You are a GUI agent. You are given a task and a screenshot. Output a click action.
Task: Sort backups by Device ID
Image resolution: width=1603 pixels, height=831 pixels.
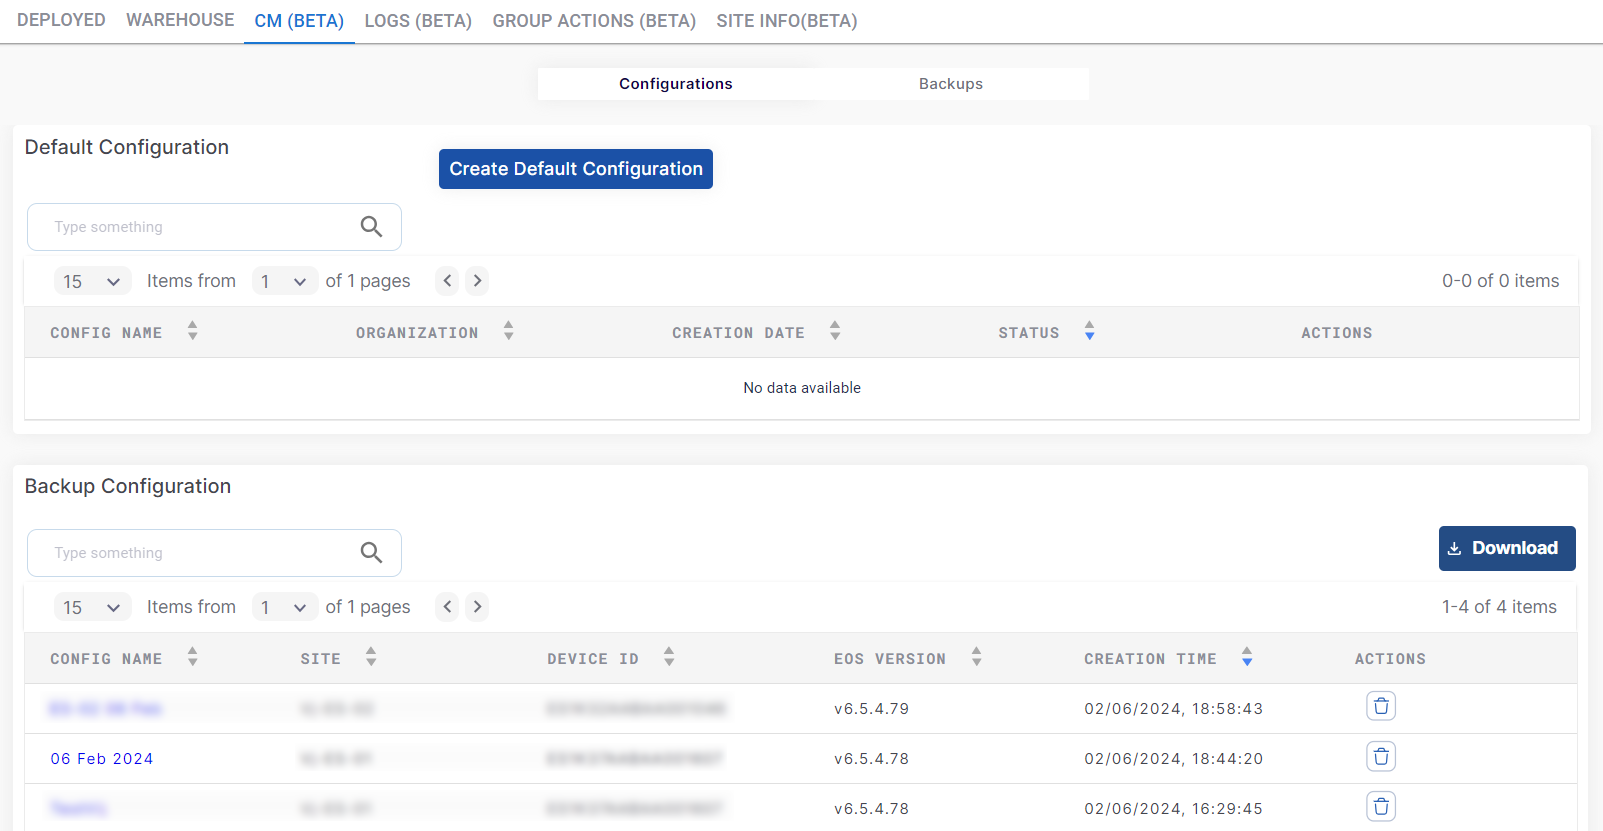coord(669,658)
